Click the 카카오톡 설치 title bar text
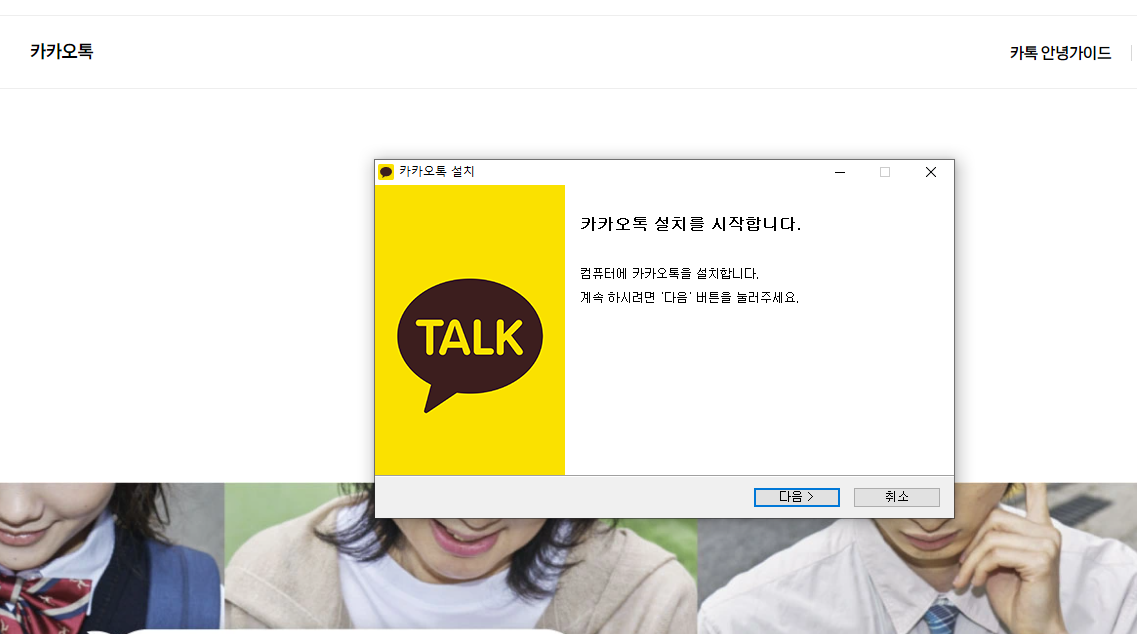 [x=437, y=171]
